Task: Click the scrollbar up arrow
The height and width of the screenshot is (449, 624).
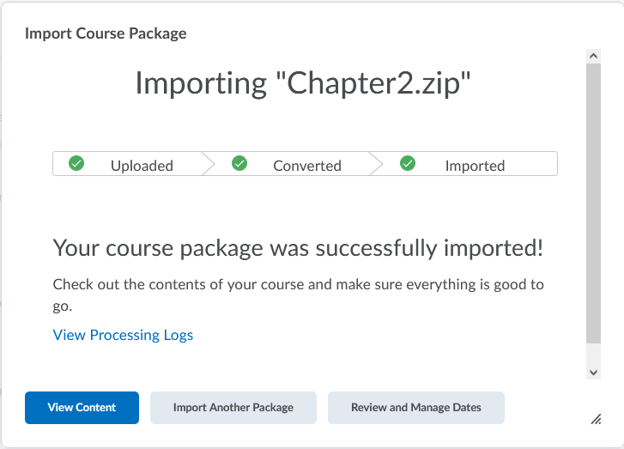Action: [x=593, y=57]
